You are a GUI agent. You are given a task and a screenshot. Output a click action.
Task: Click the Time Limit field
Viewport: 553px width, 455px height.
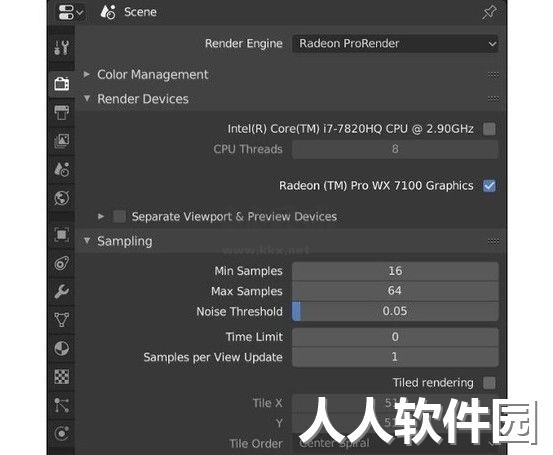click(x=395, y=337)
